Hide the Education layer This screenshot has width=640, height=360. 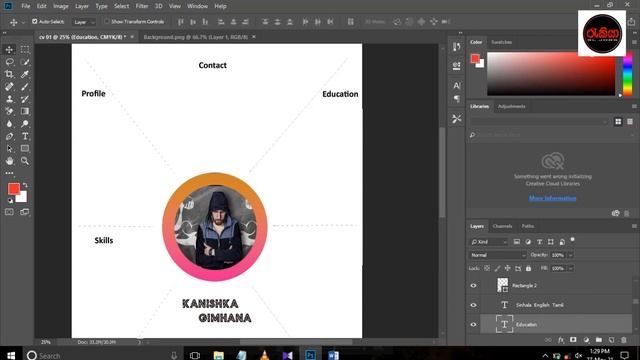pyautogui.click(x=473, y=325)
